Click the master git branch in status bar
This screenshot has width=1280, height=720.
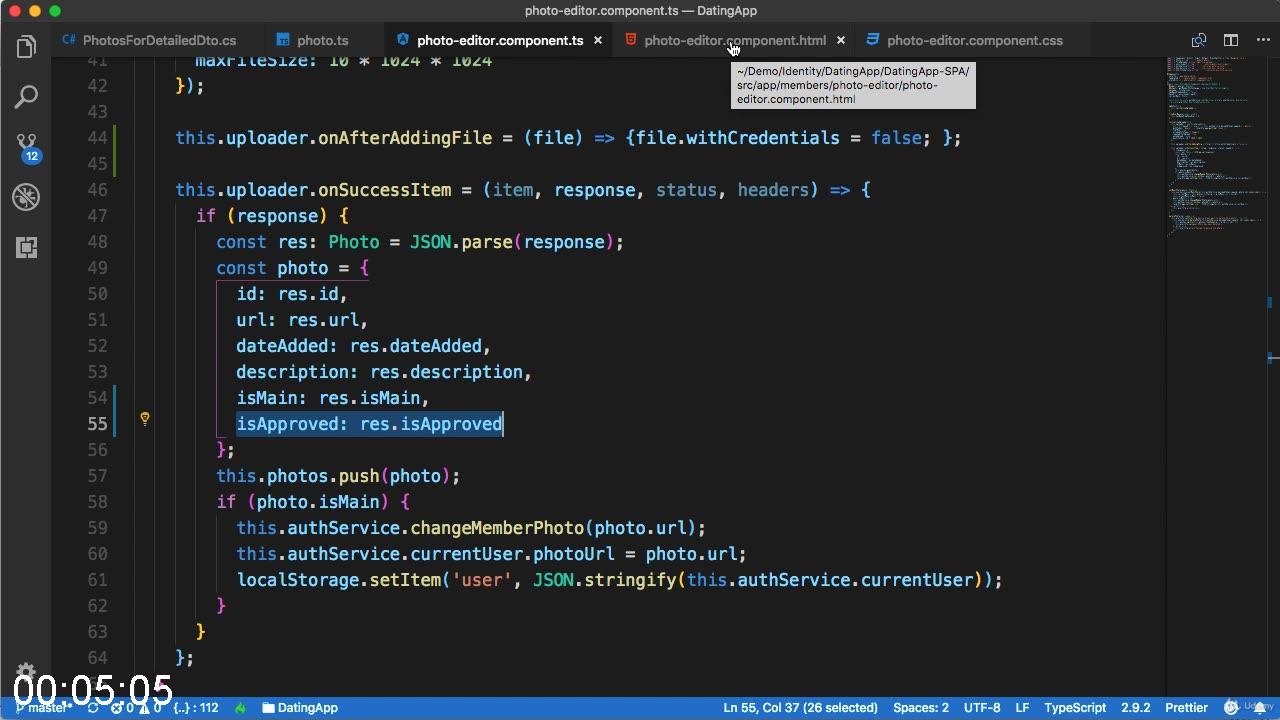(42, 707)
